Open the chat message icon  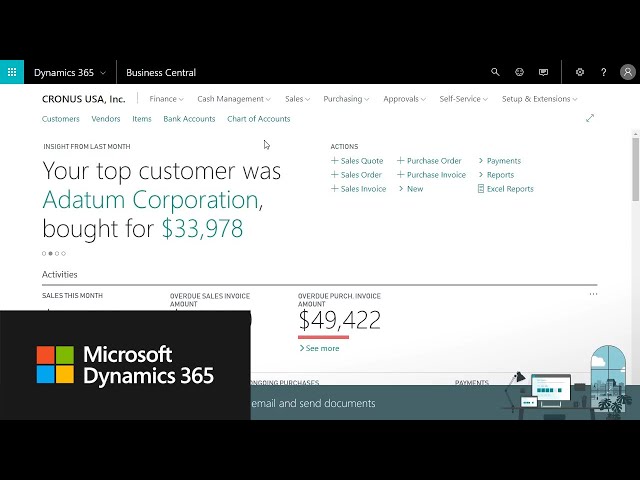tap(543, 72)
